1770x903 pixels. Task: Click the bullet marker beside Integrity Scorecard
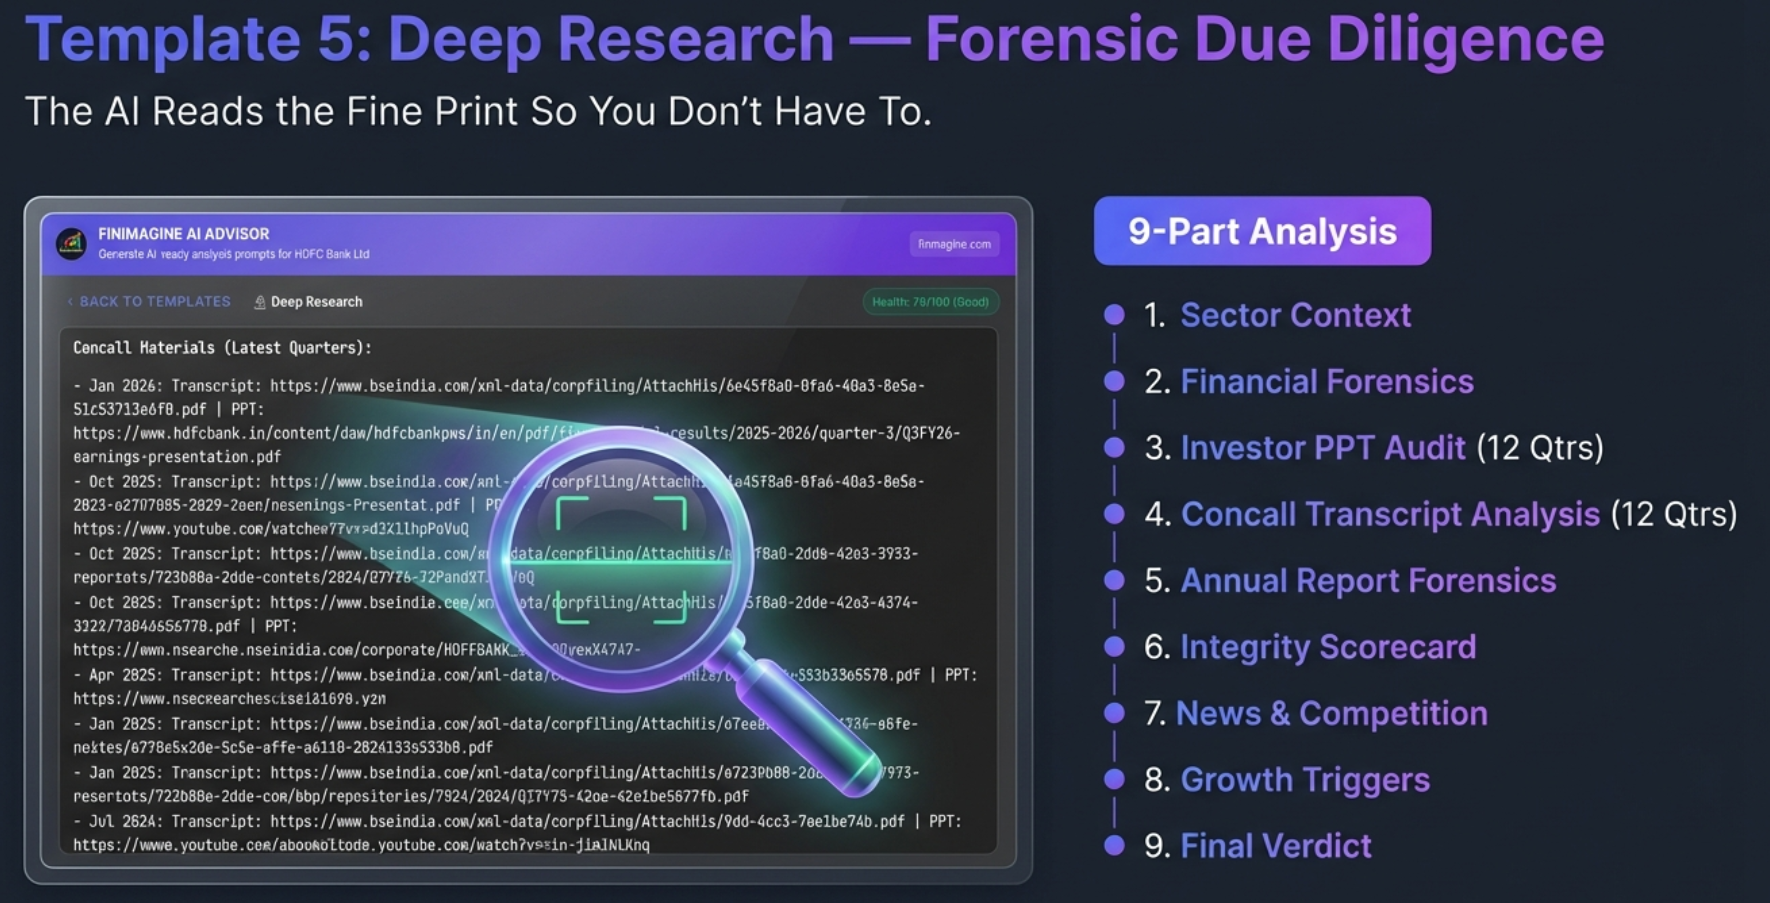coord(1116,647)
